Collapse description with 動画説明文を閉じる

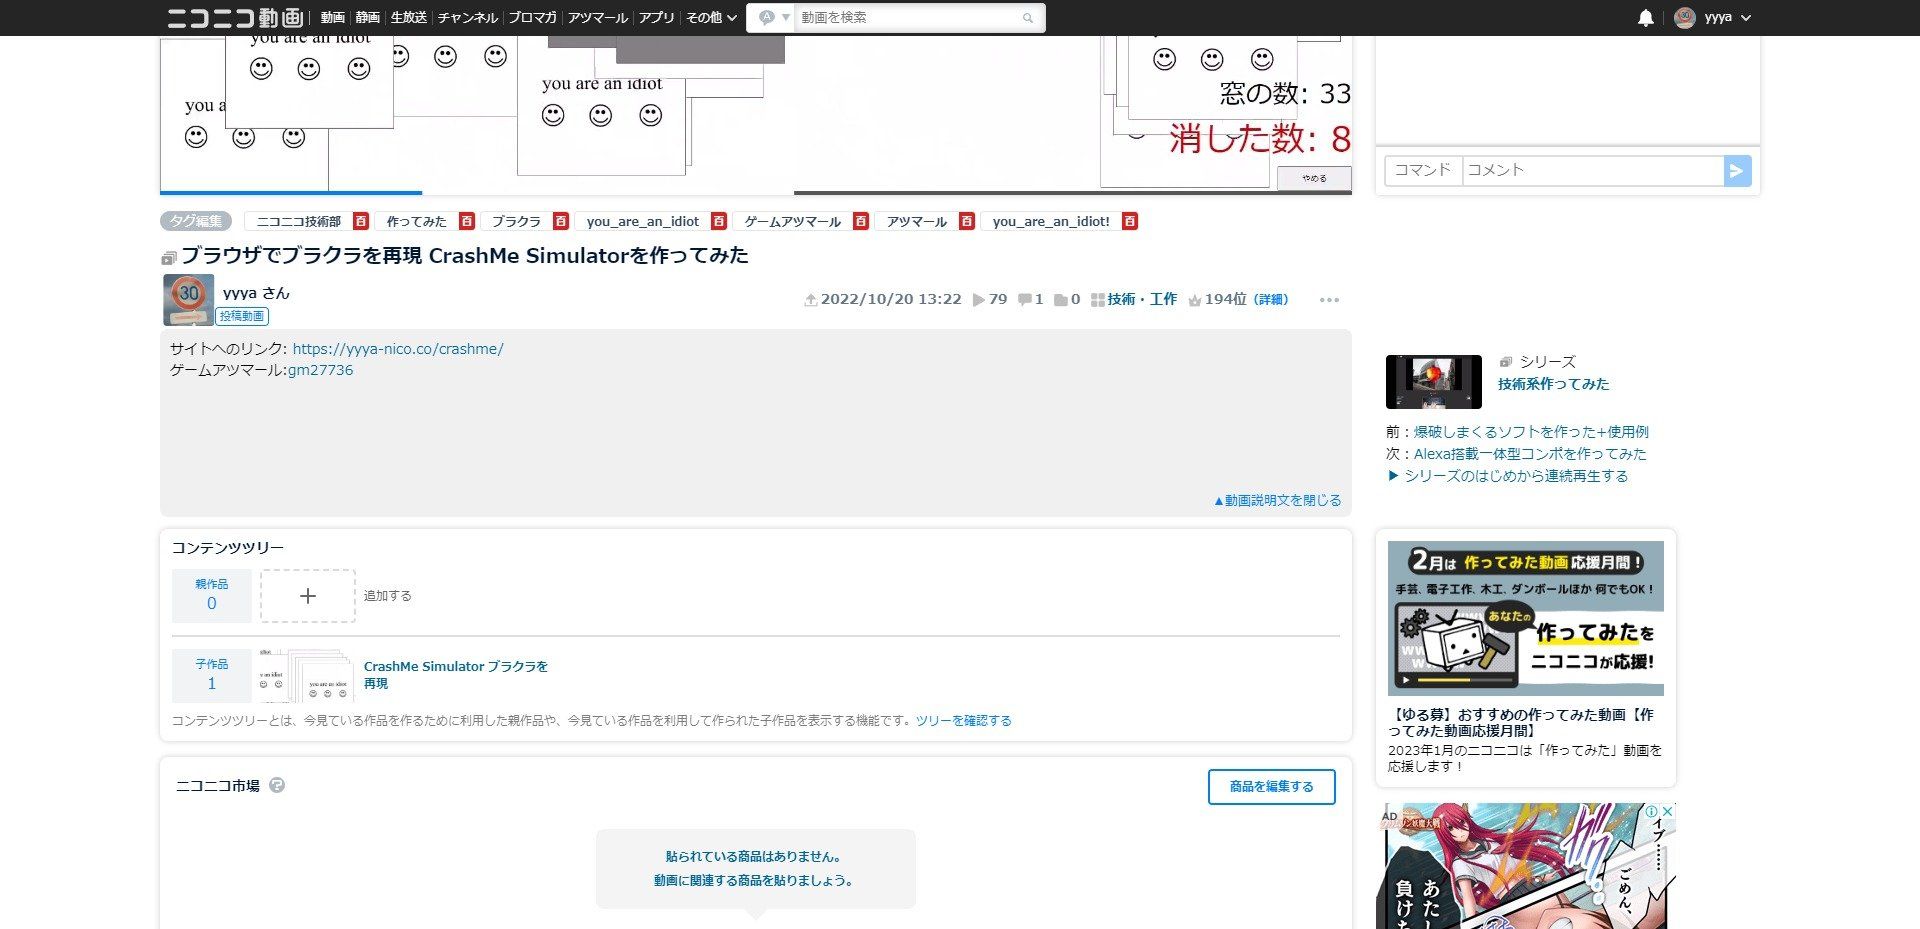click(x=1277, y=500)
